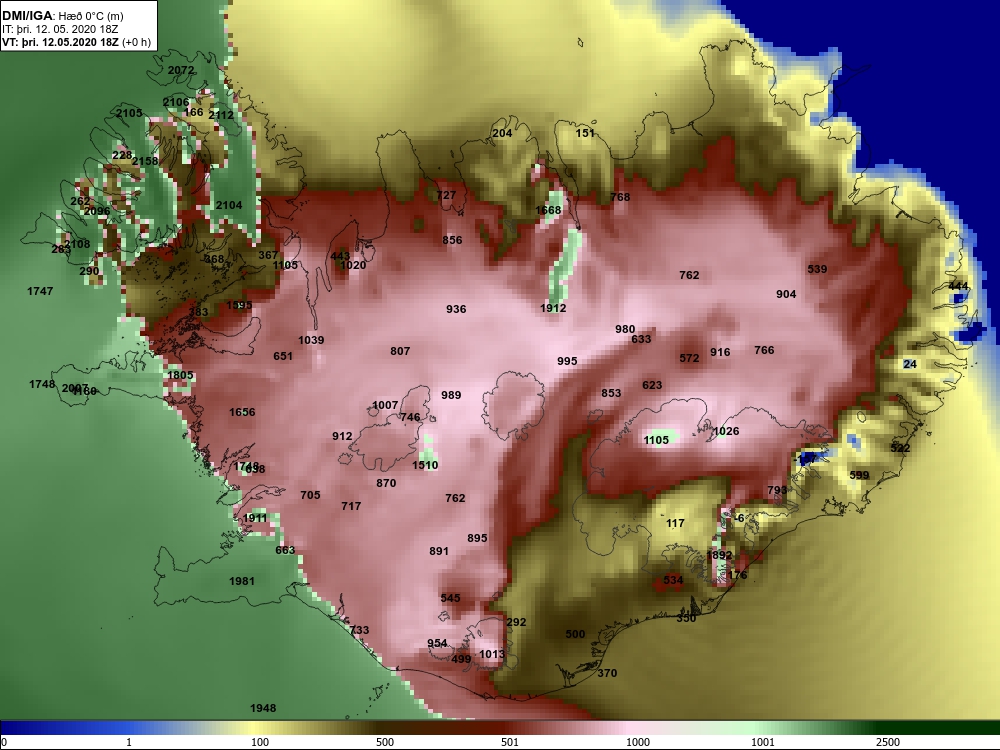
Task: Click the map value '1668'
Action: (548, 210)
